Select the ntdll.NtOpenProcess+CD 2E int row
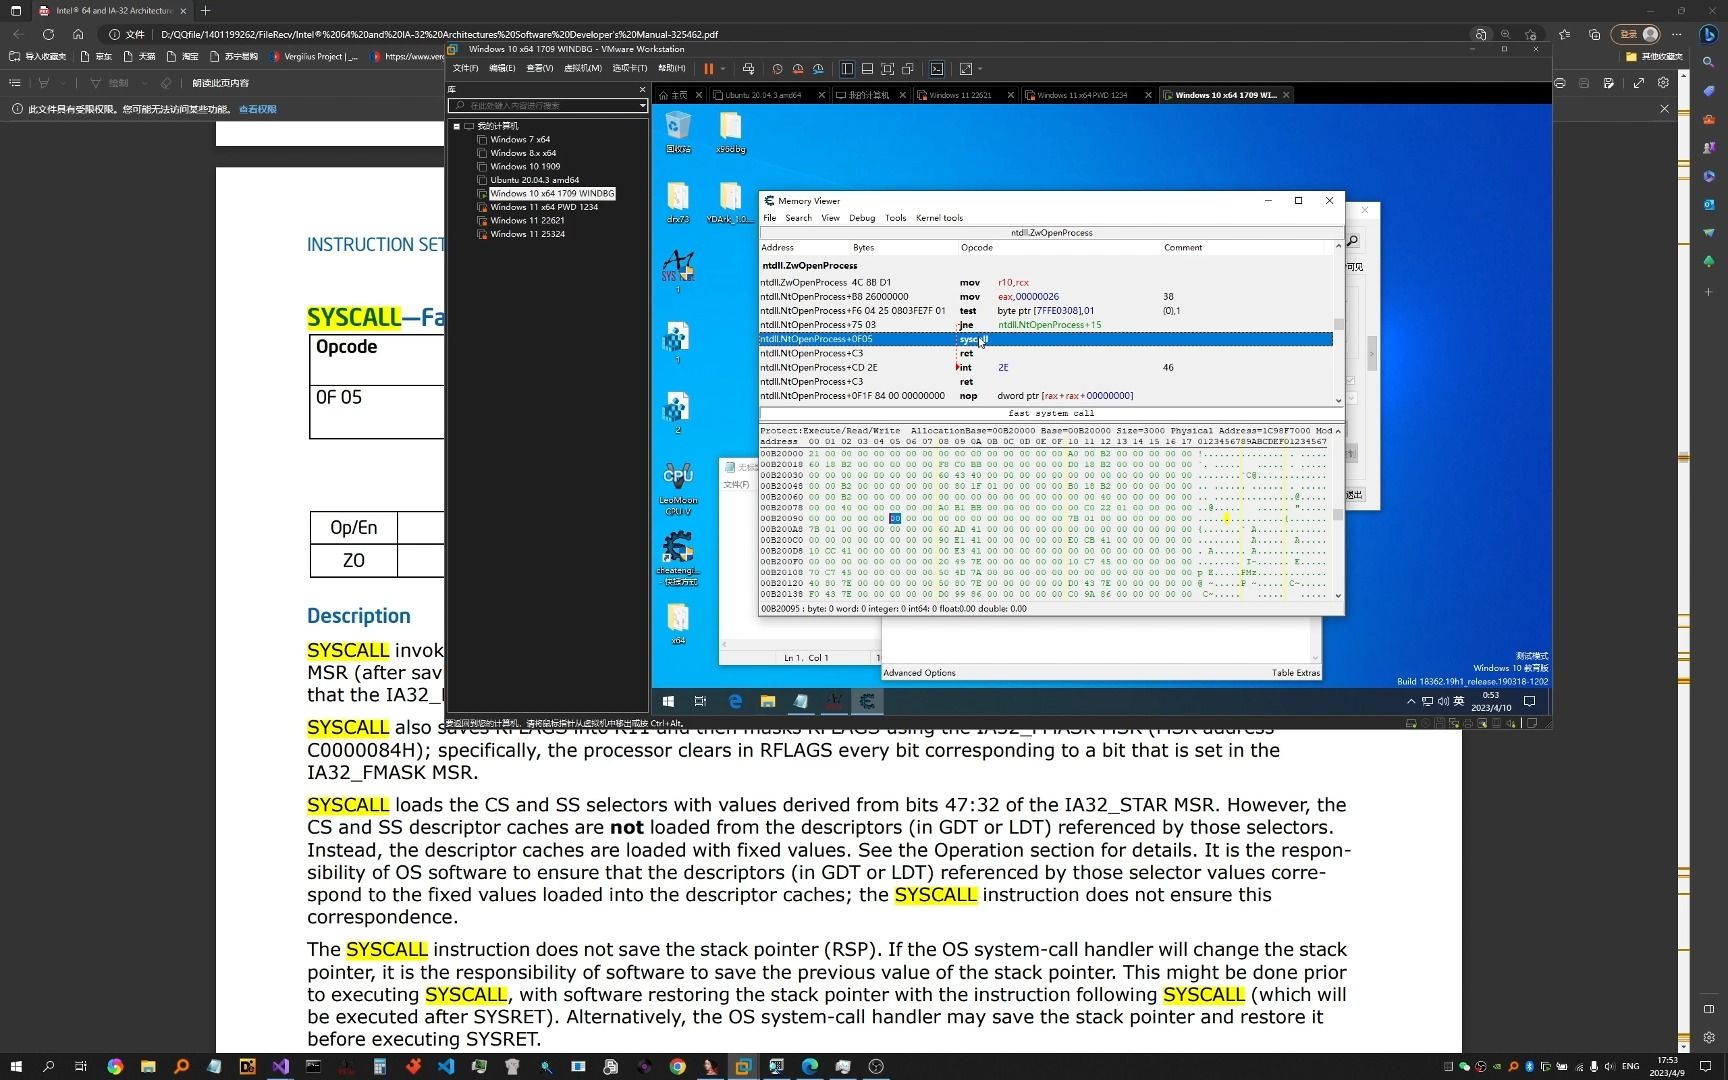 [1046, 368]
